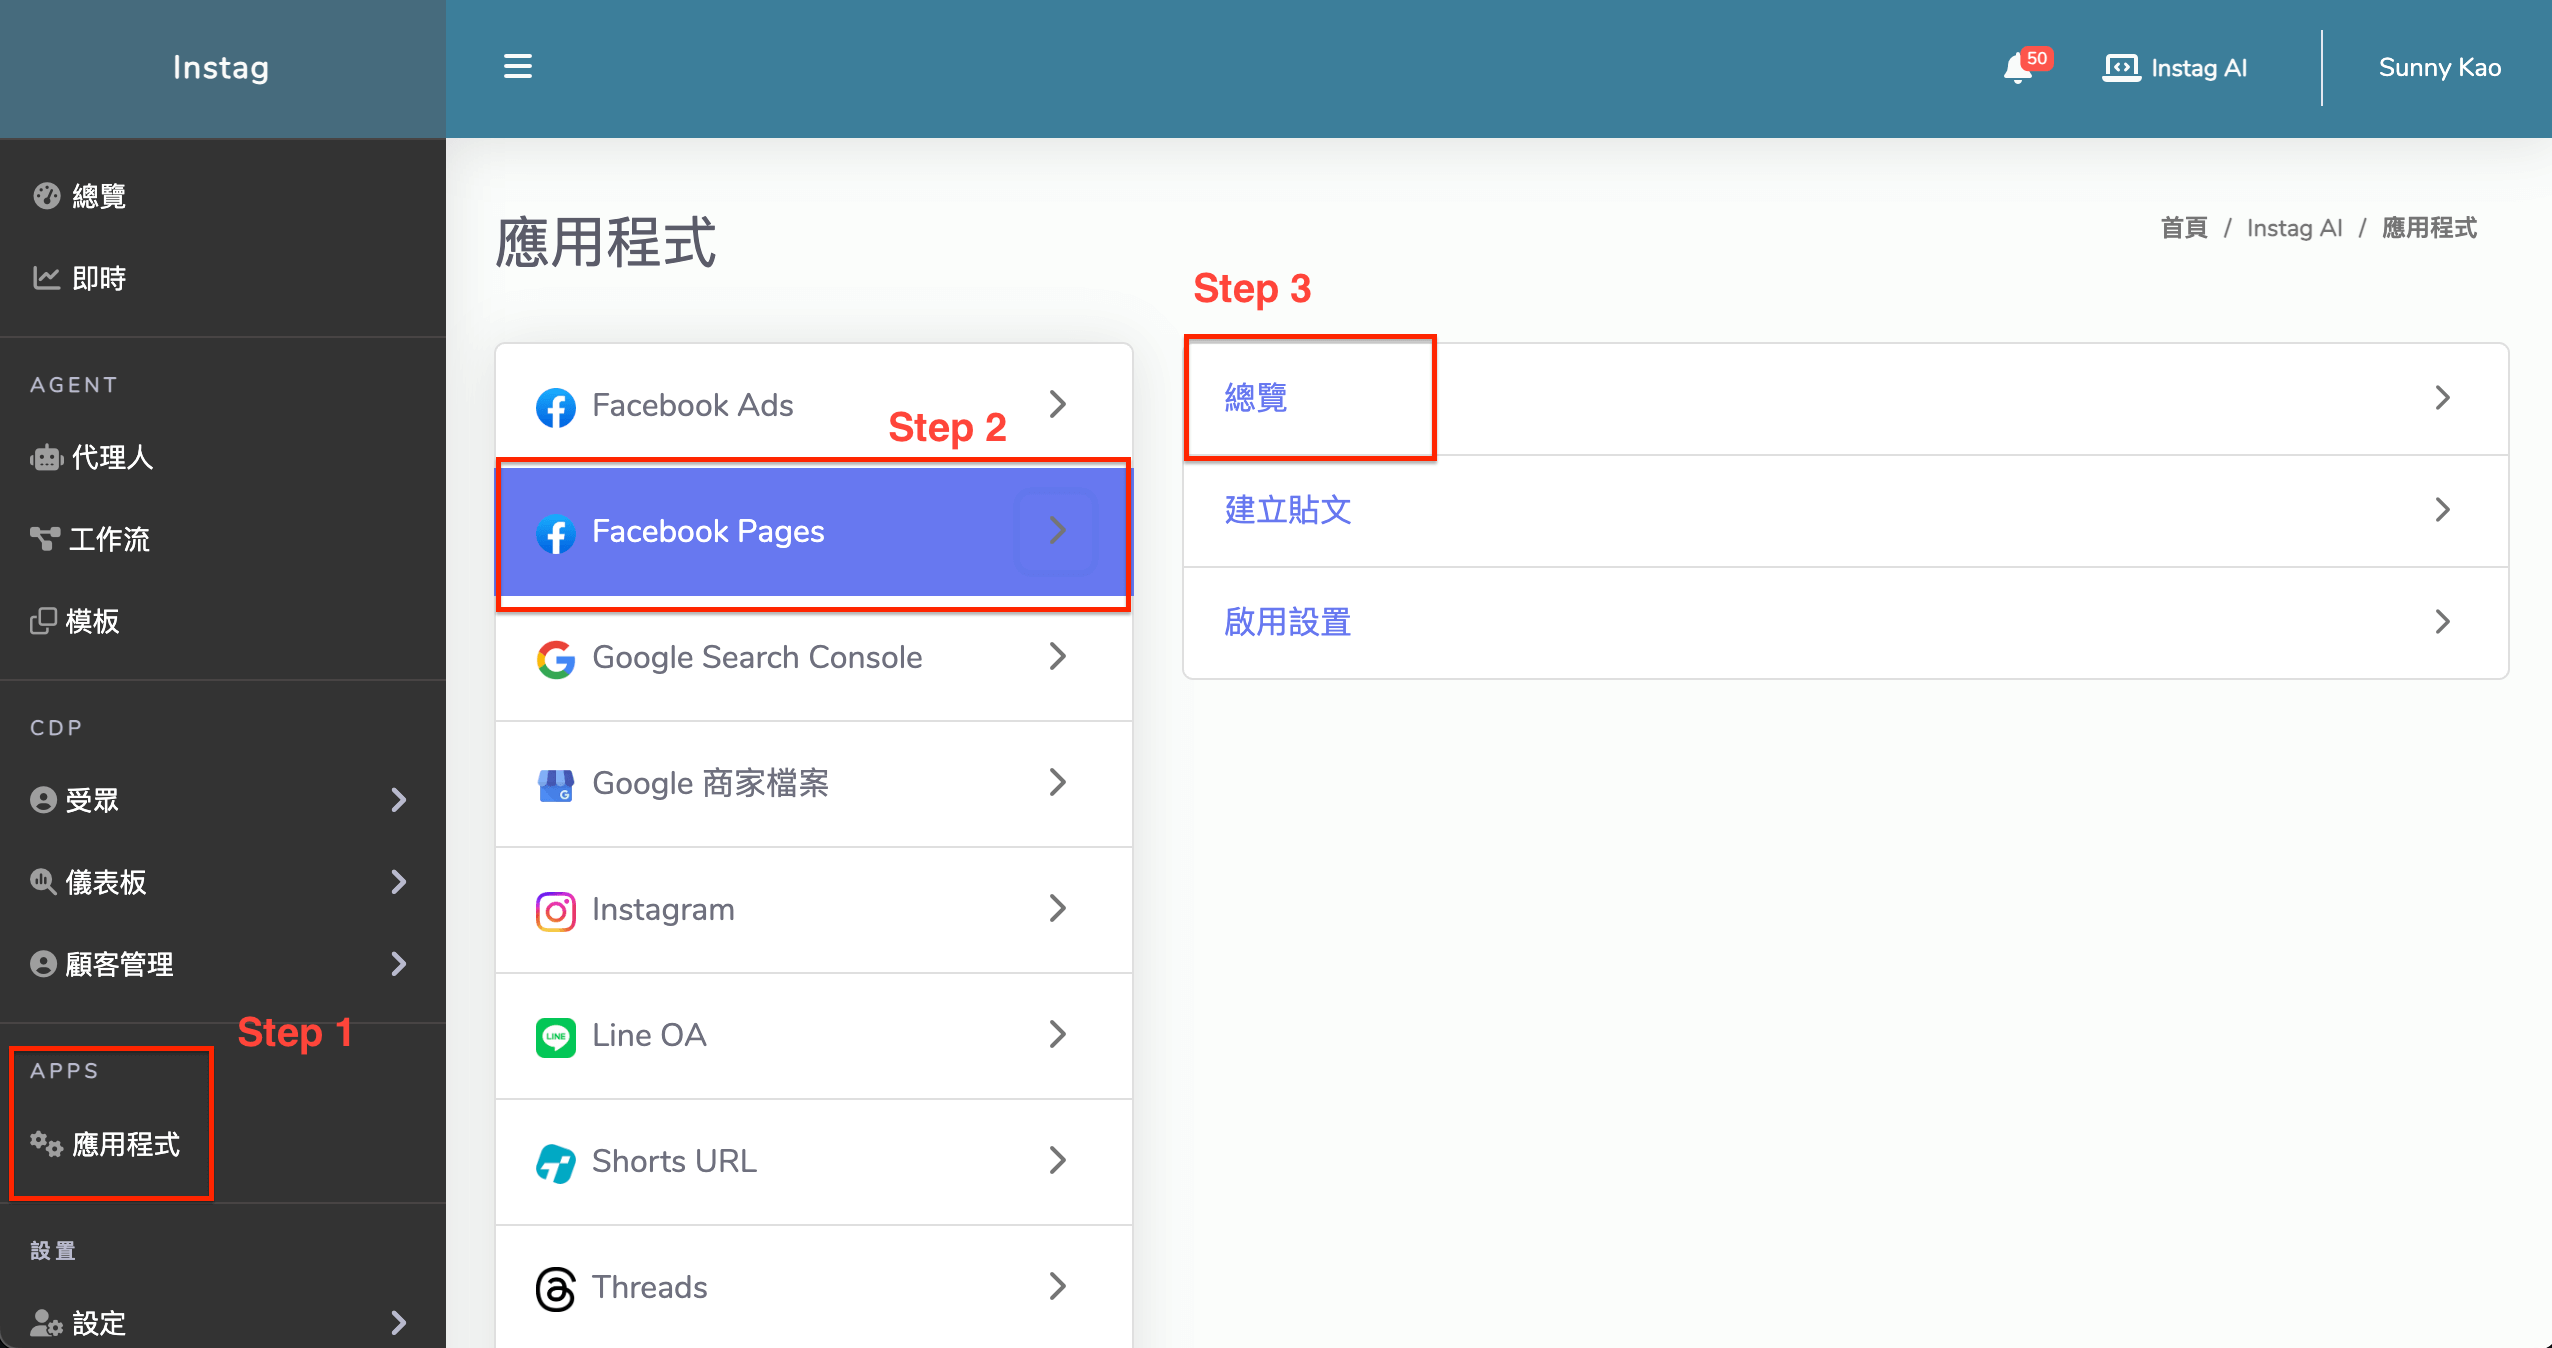
Task: Click the Line OA green icon
Action: (555, 1036)
